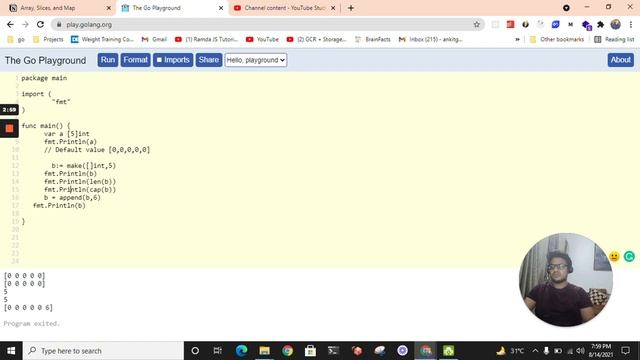Screen dimensions: 640x360
Task: Click the comment // Default value [0,0,0,0,0]
Action: click(97, 150)
